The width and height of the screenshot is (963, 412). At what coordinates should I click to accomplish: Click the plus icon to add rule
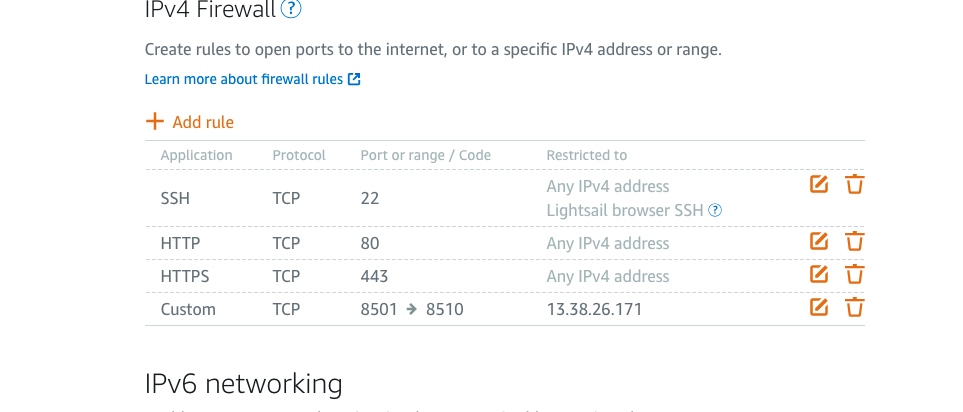(x=154, y=122)
